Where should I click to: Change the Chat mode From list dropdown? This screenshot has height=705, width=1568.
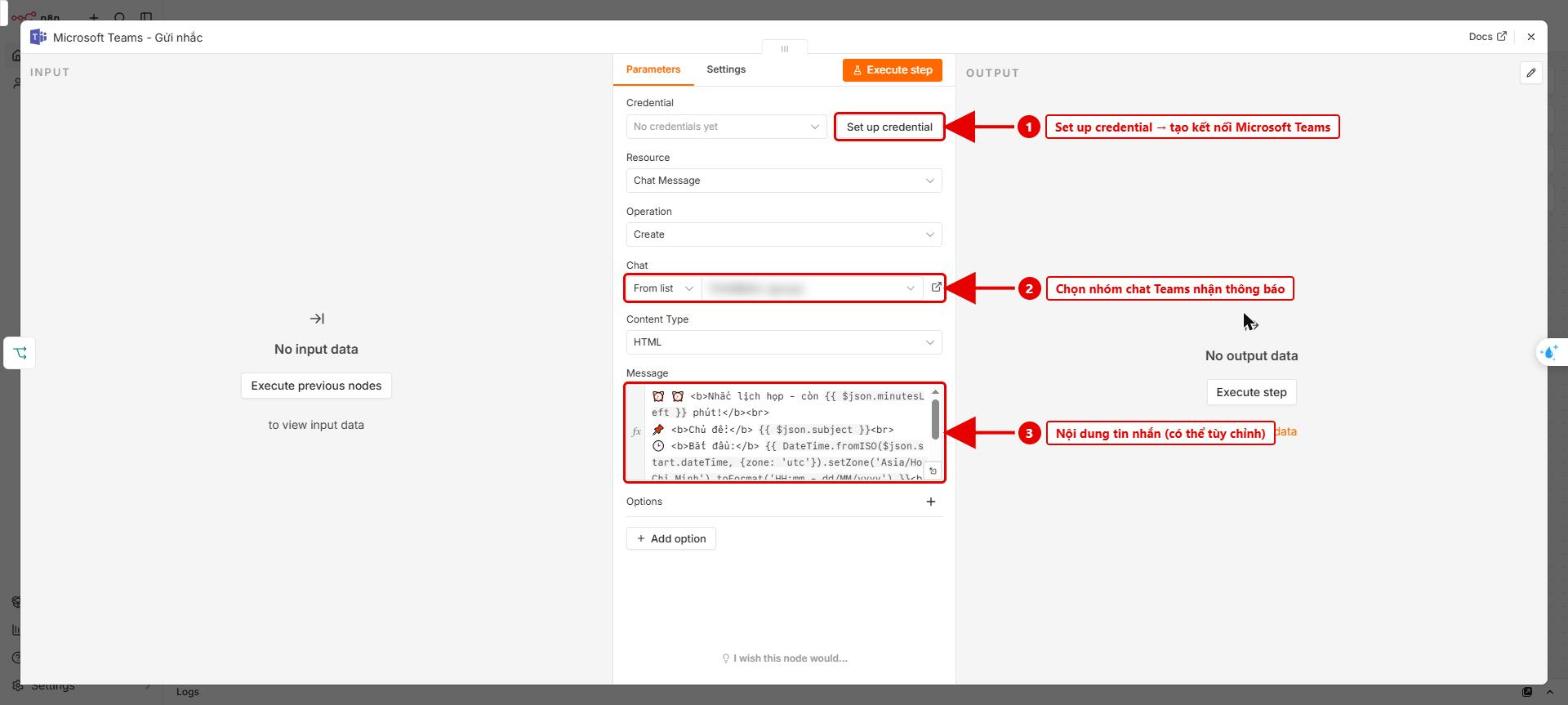[x=663, y=288]
